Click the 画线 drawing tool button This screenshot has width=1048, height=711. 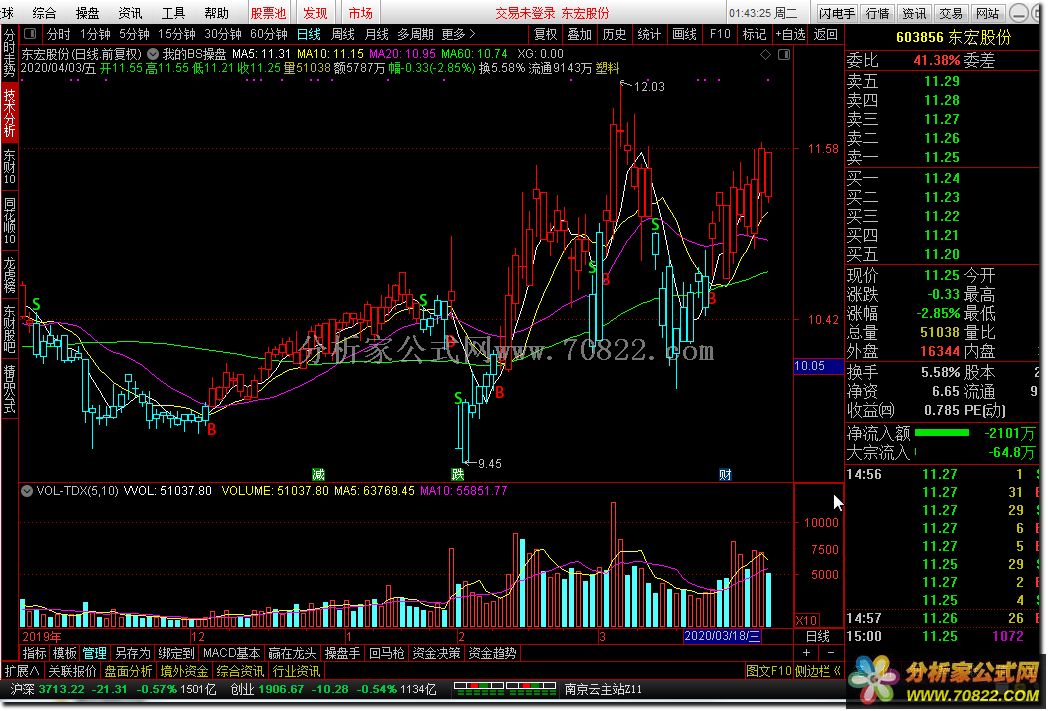pos(684,34)
